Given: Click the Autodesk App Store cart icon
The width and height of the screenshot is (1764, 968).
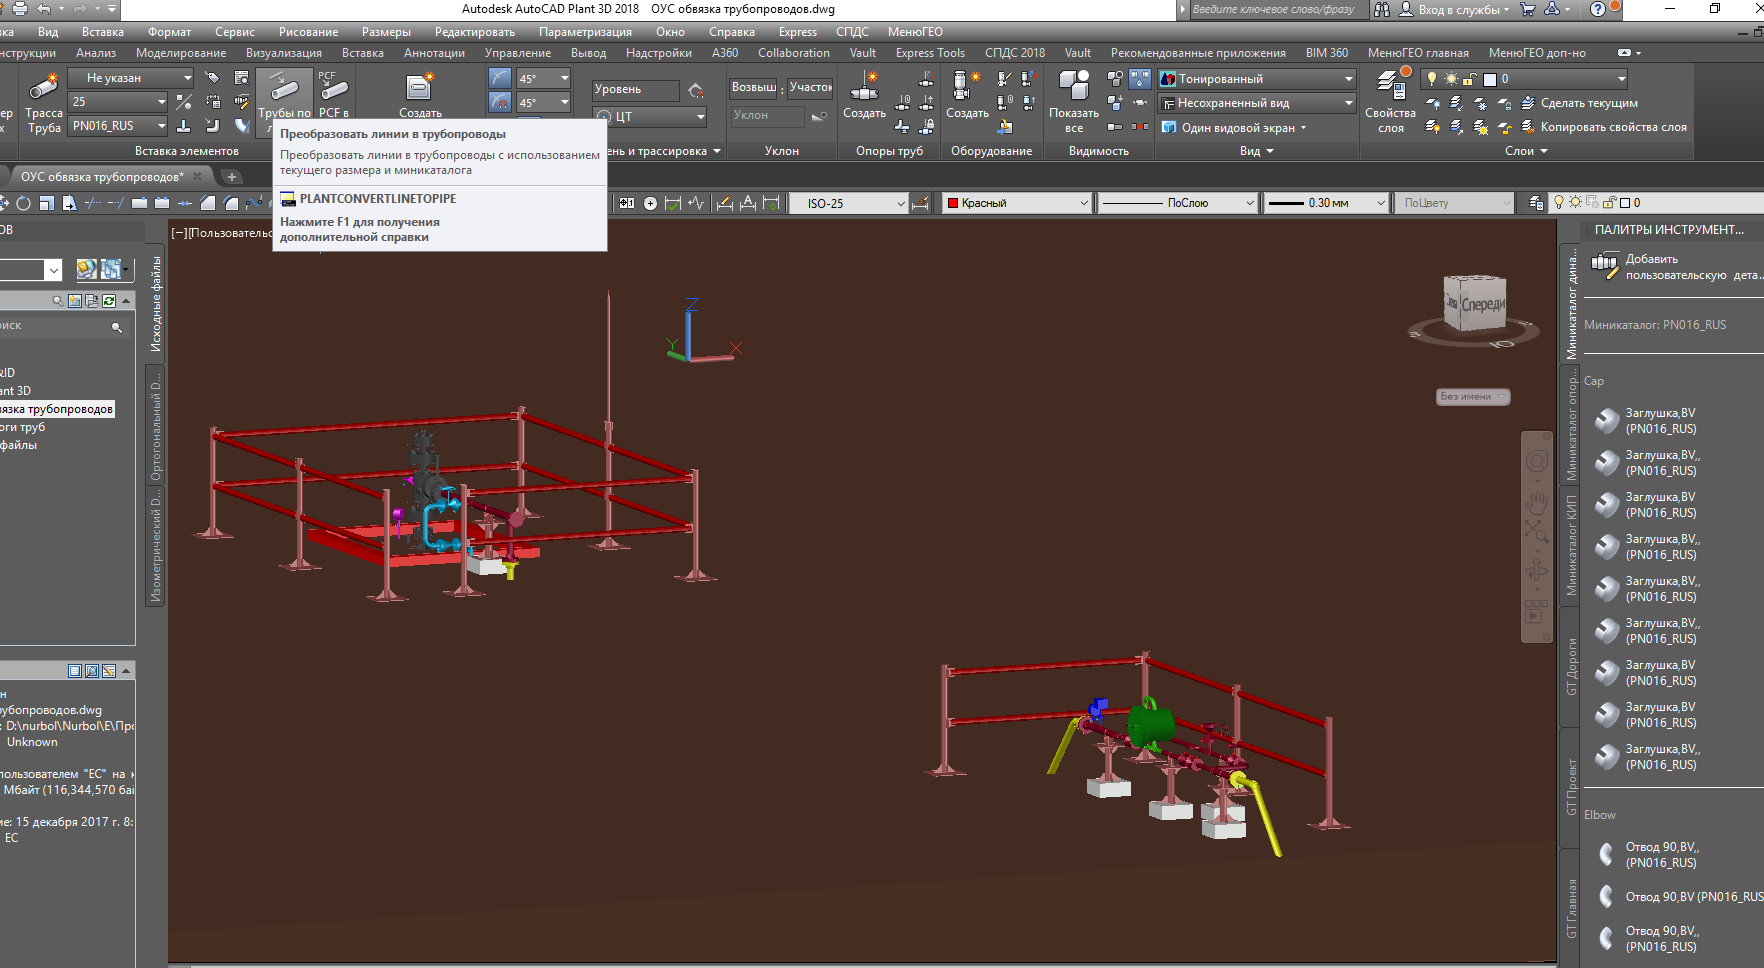Looking at the screenshot, I should pyautogui.click(x=1528, y=9).
